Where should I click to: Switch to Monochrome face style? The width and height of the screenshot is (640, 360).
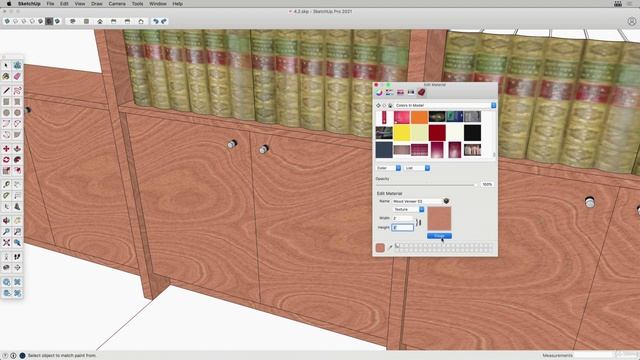[x=58, y=21]
